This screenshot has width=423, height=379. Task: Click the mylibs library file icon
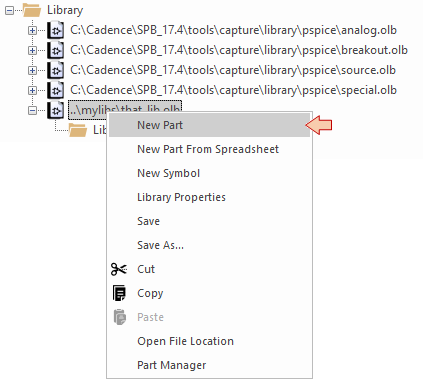(55, 110)
